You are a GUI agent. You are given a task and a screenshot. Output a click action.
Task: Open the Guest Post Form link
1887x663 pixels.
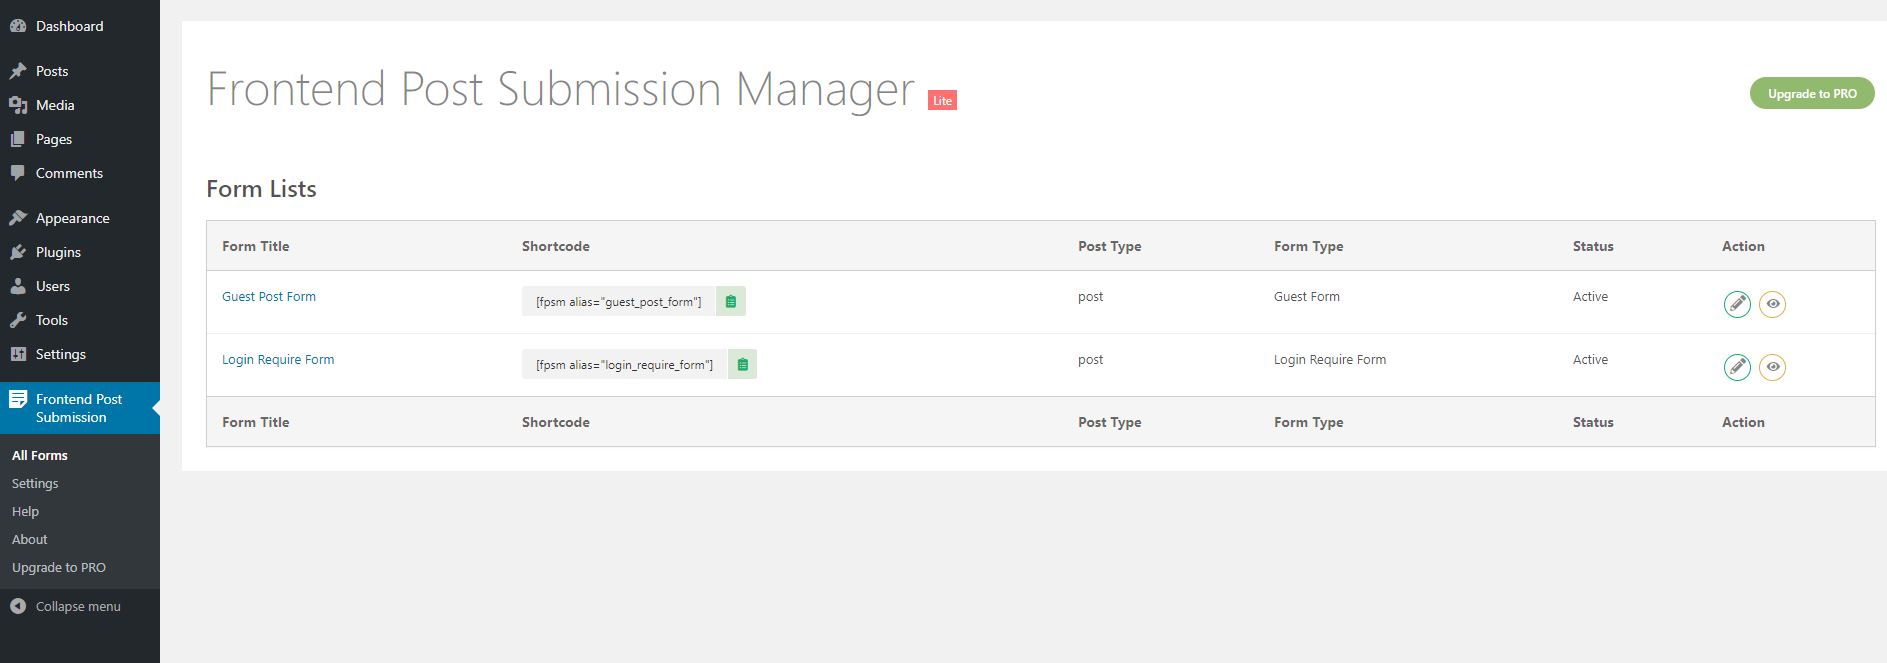[269, 296]
